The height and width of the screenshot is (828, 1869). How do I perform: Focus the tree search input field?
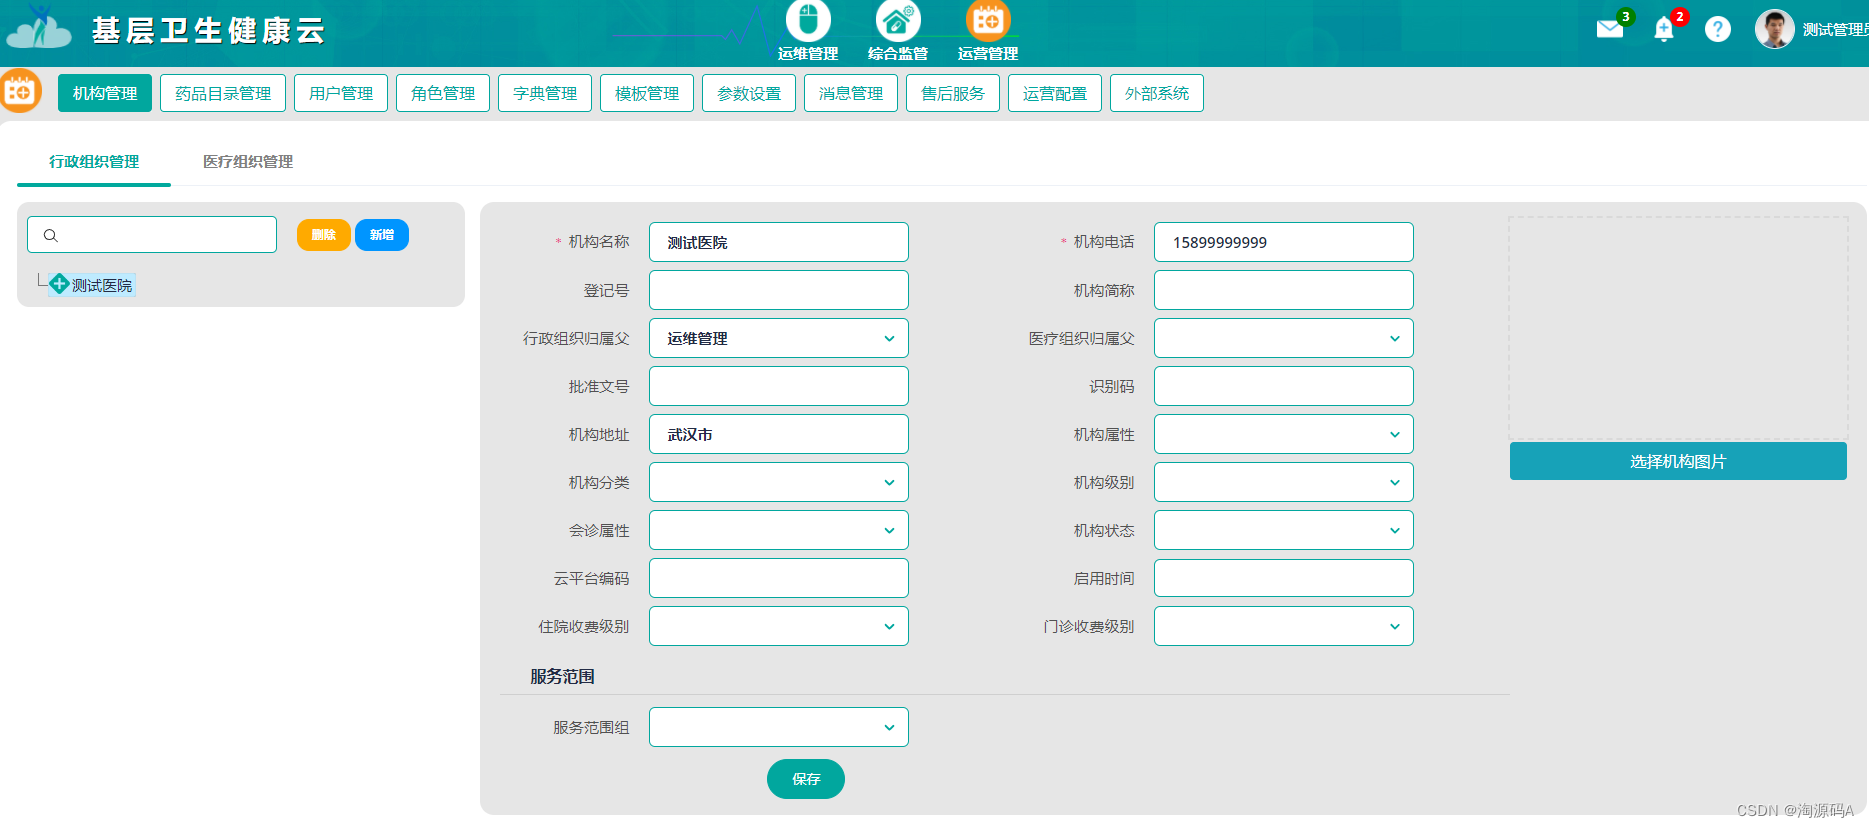click(152, 235)
